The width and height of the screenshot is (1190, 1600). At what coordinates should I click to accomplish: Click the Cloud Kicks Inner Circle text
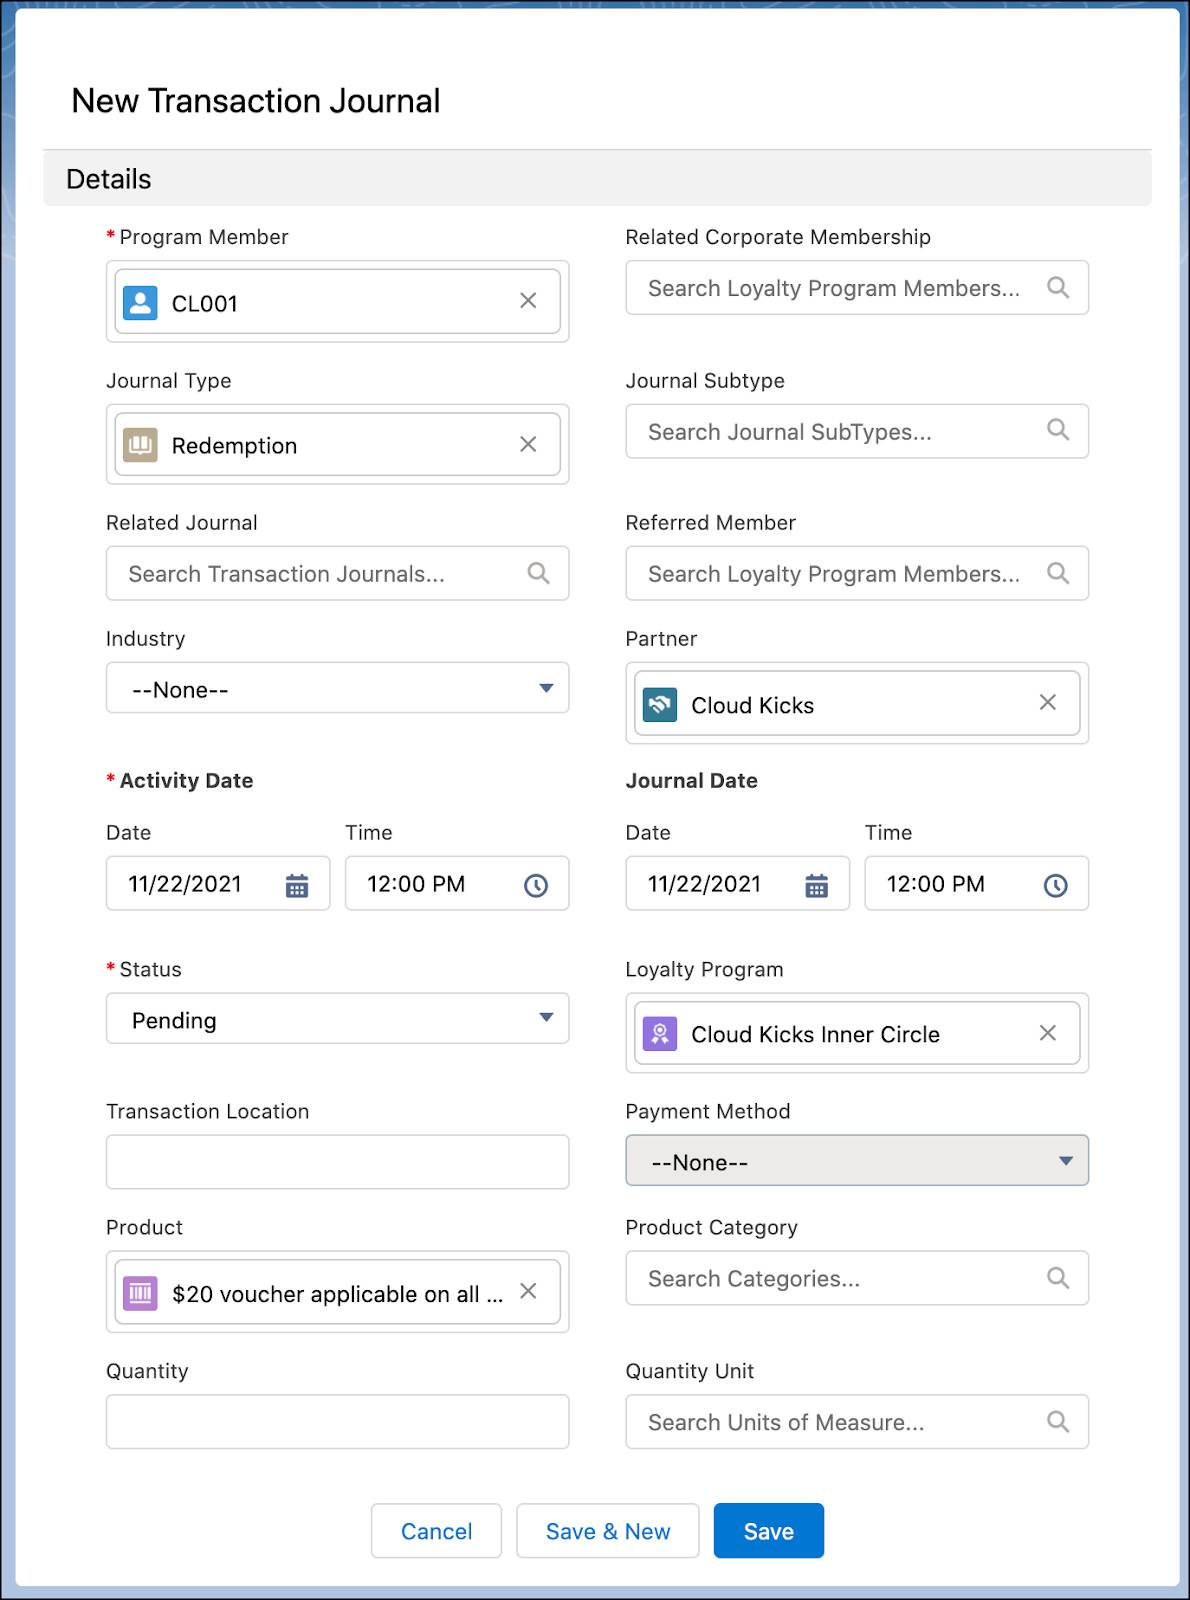[815, 1035]
